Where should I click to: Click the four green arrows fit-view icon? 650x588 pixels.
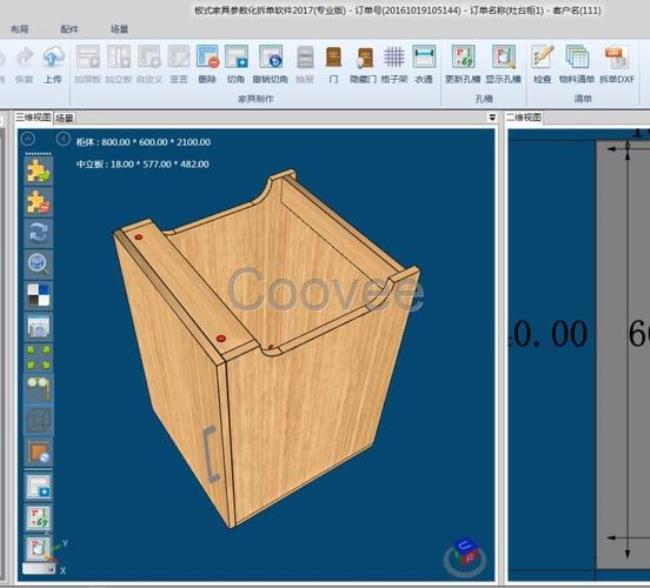tap(39, 357)
